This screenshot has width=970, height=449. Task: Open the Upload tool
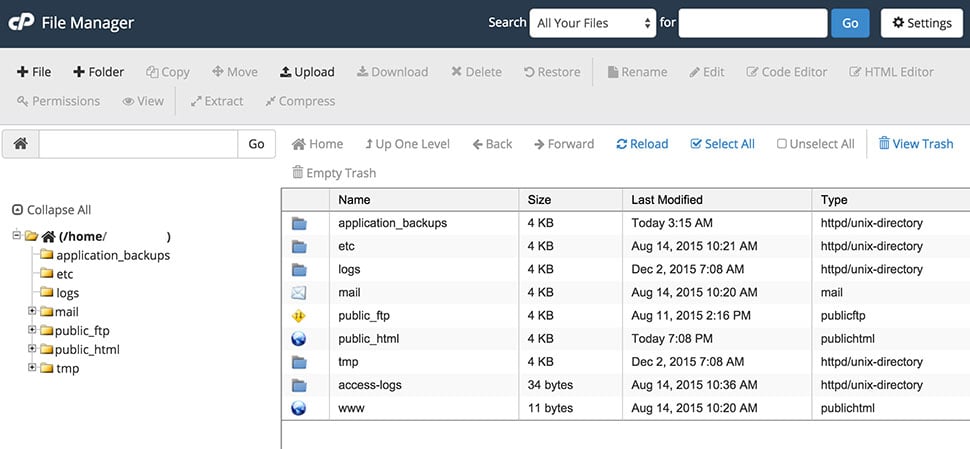tap(307, 72)
